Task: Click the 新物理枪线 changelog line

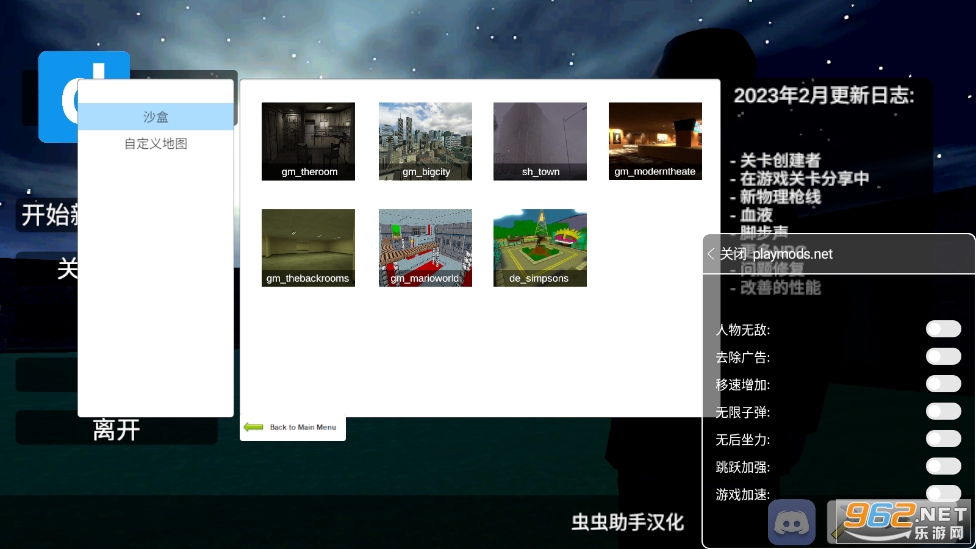Action: tap(775, 197)
